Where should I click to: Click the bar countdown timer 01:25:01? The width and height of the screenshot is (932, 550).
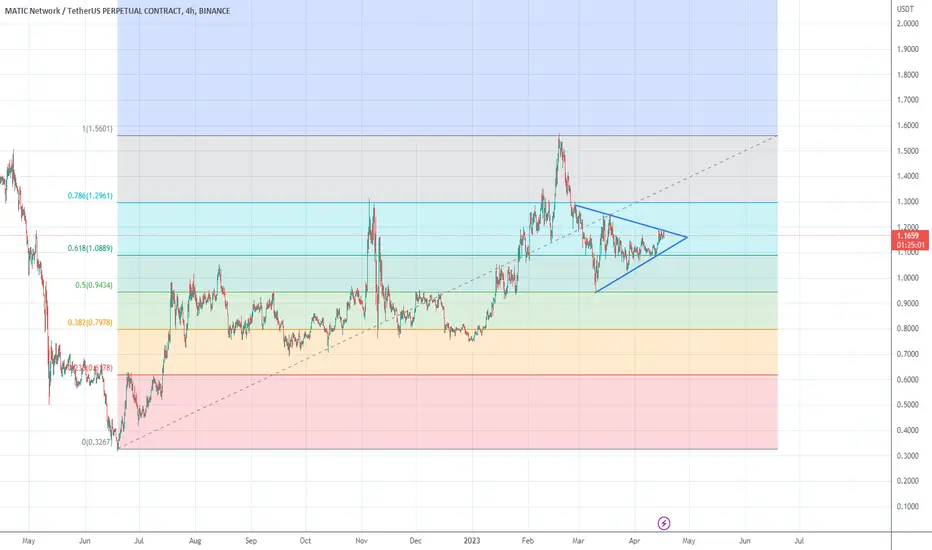[x=911, y=245]
